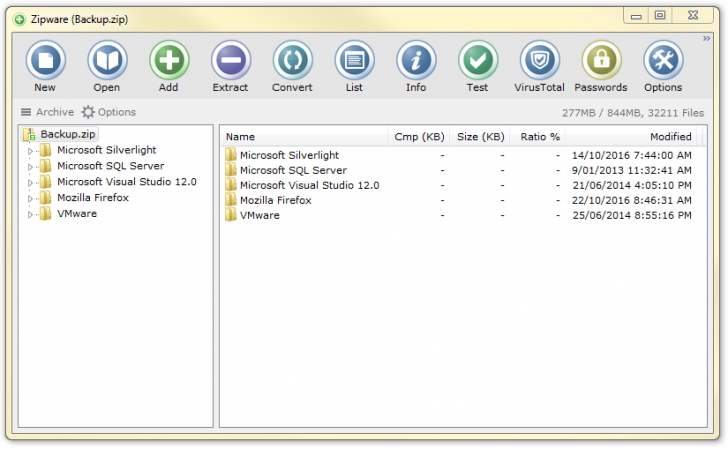Convert archive with the Convert icon

coord(292,60)
